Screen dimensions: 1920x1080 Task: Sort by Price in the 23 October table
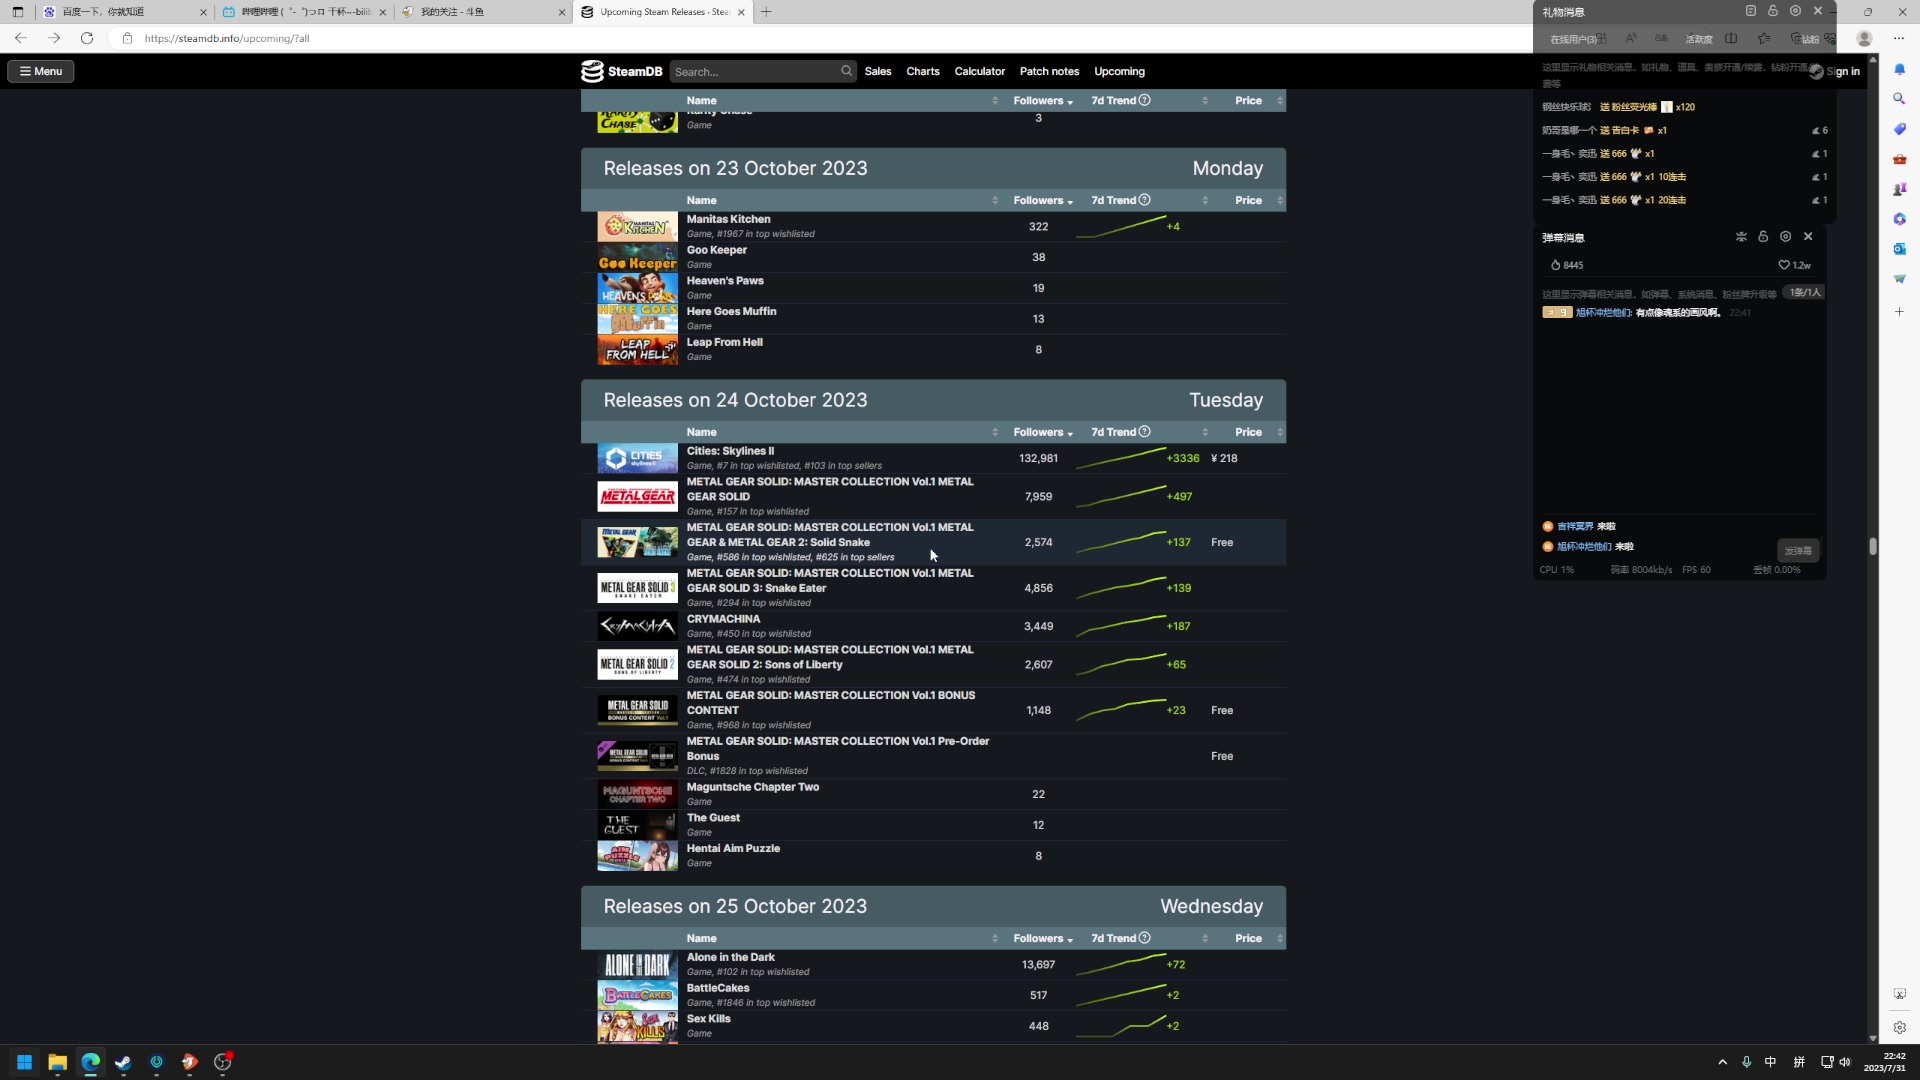1248,200
